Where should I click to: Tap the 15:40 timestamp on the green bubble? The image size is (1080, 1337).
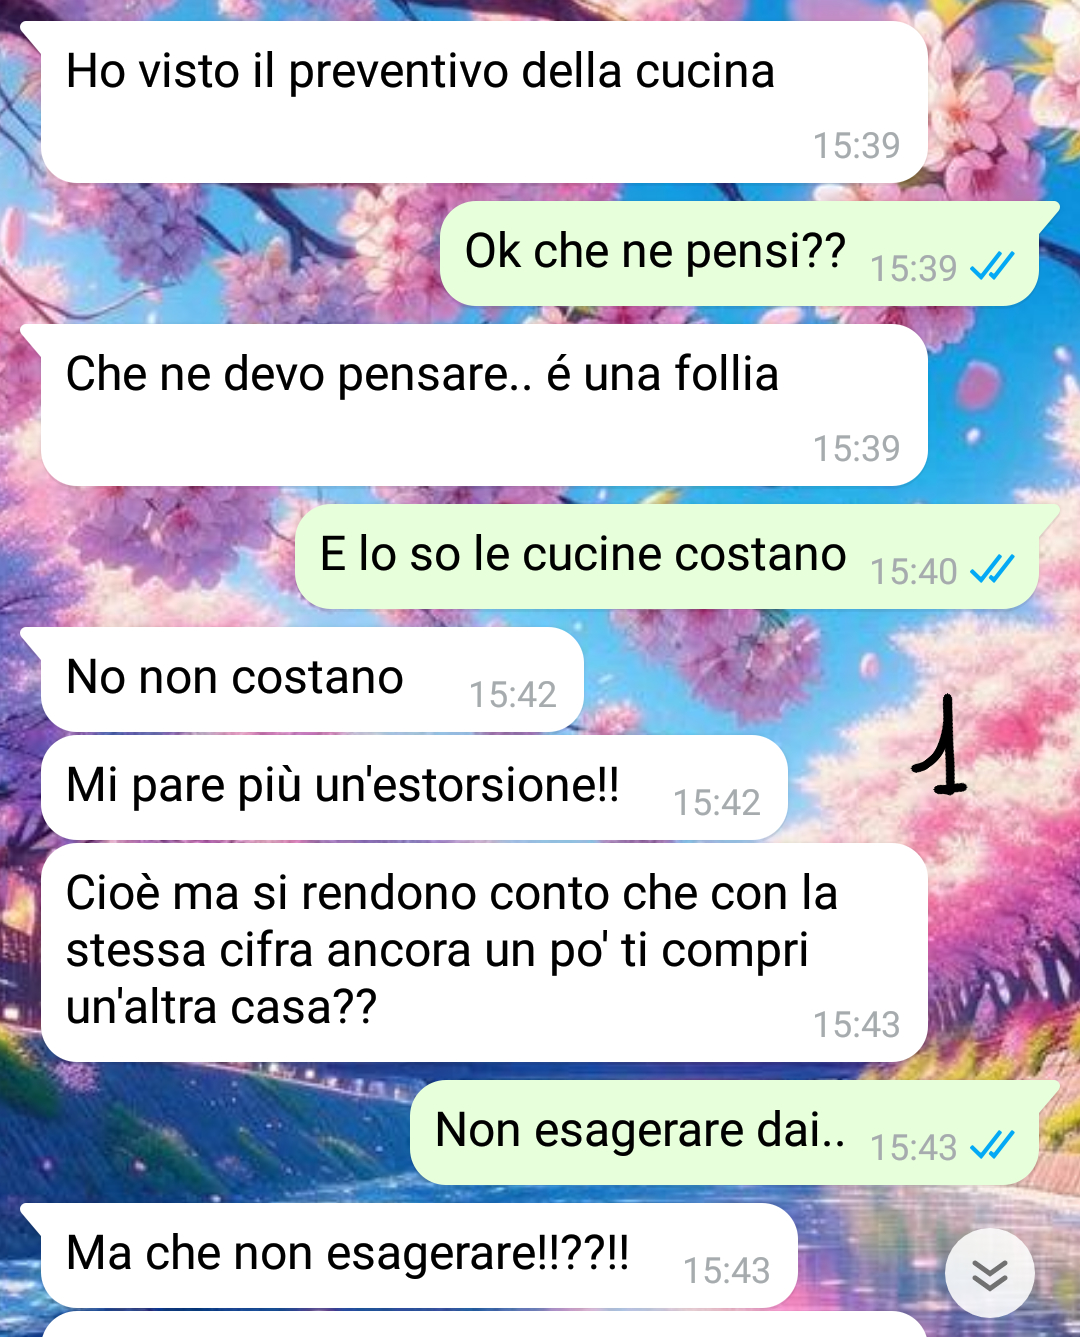pyautogui.click(x=913, y=571)
